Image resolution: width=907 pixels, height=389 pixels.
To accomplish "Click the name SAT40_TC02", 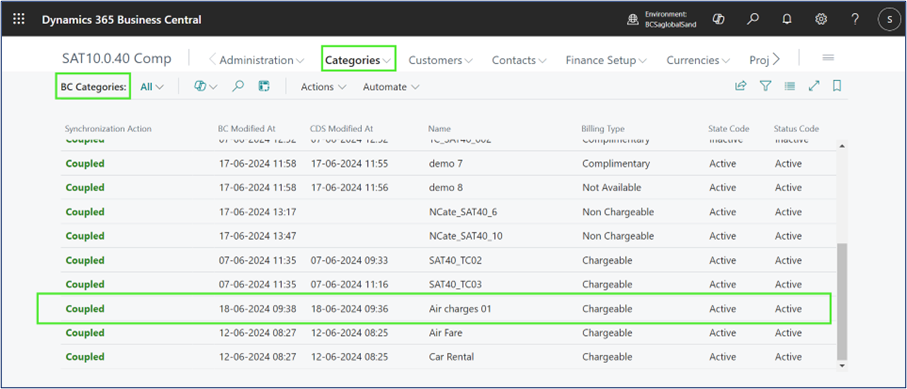I will (x=455, y=260).
